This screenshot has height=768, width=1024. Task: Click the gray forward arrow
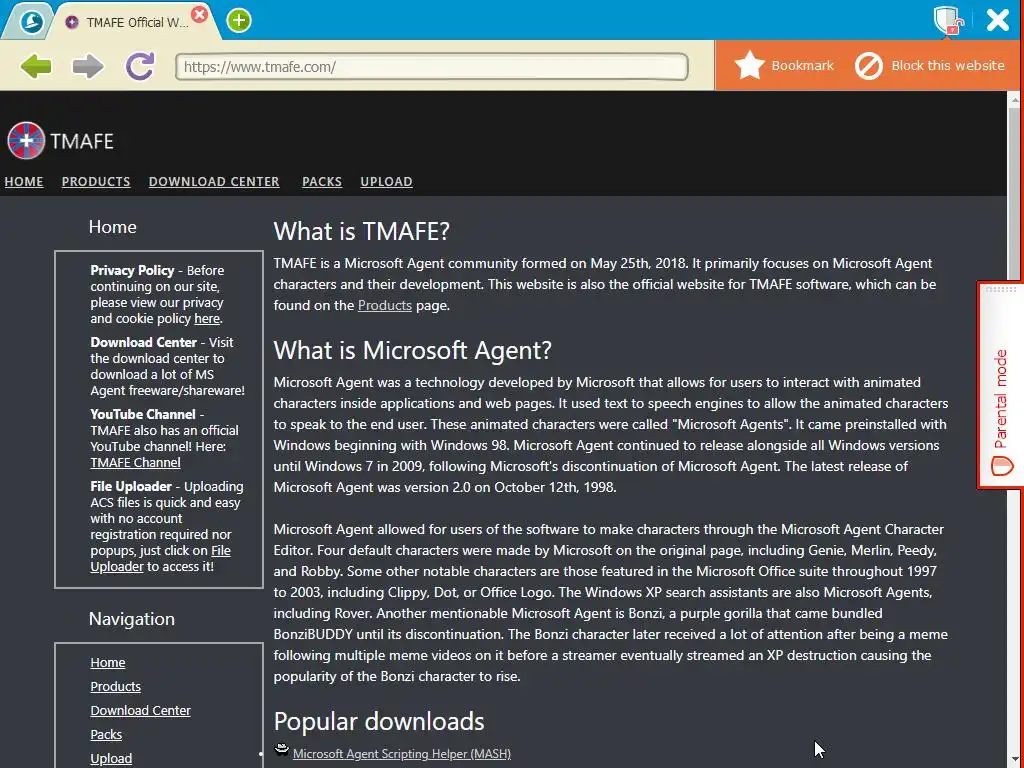88,66
